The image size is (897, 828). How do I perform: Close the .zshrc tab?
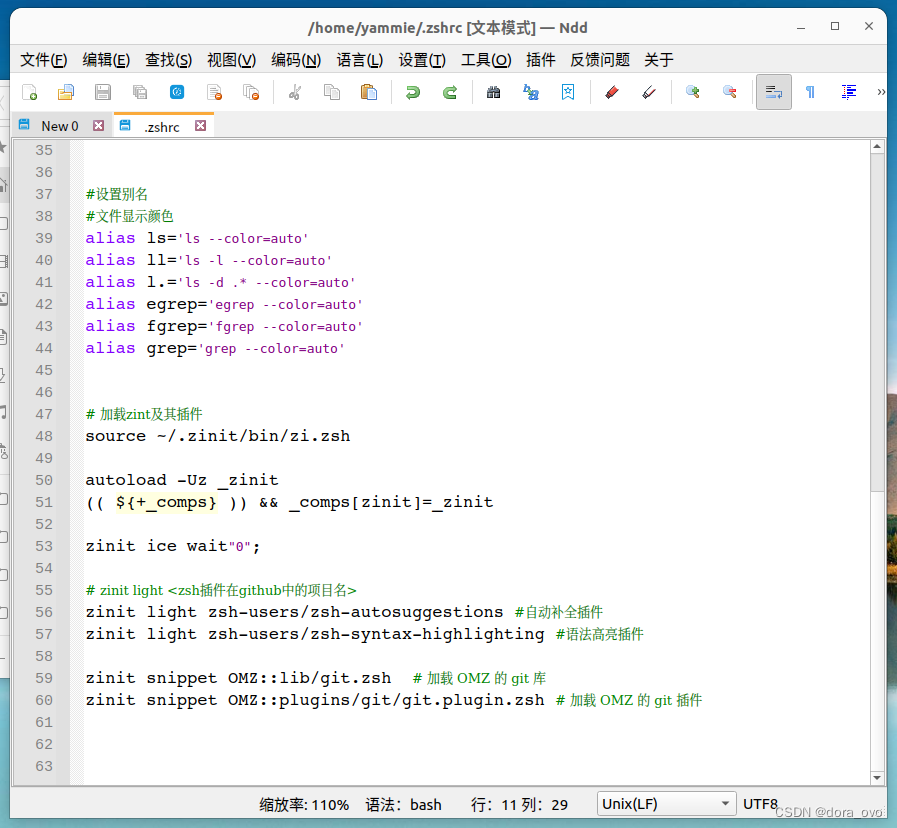point(200,125)
